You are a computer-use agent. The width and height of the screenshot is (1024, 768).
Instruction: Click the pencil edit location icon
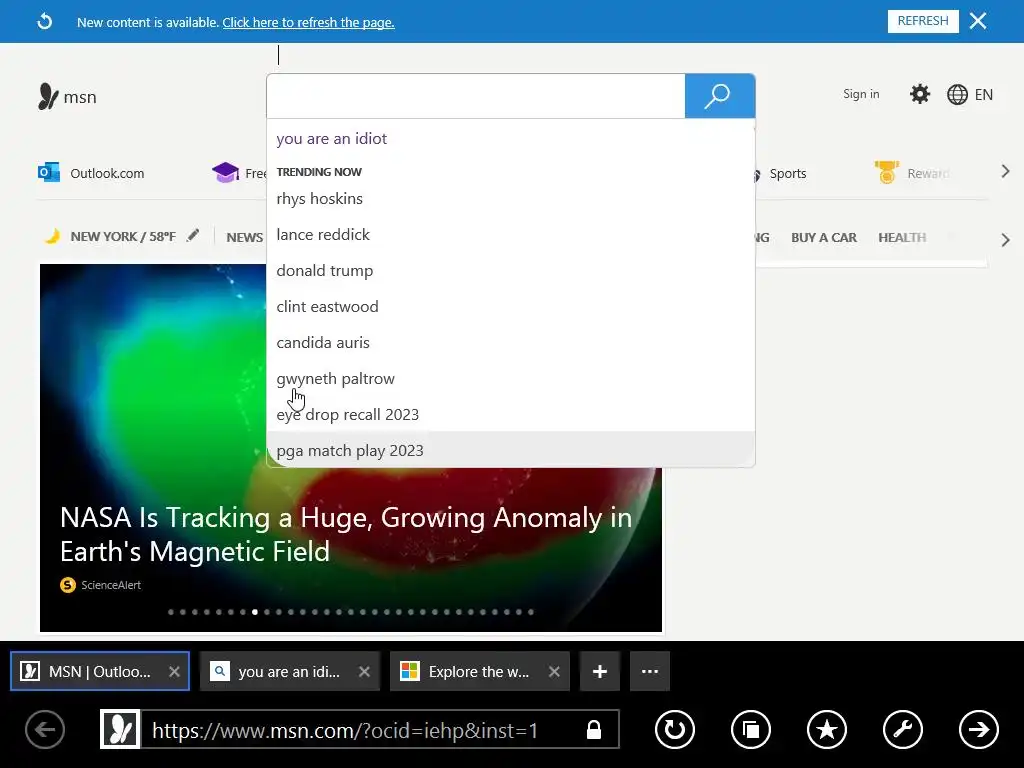click(x=192, y=236)
